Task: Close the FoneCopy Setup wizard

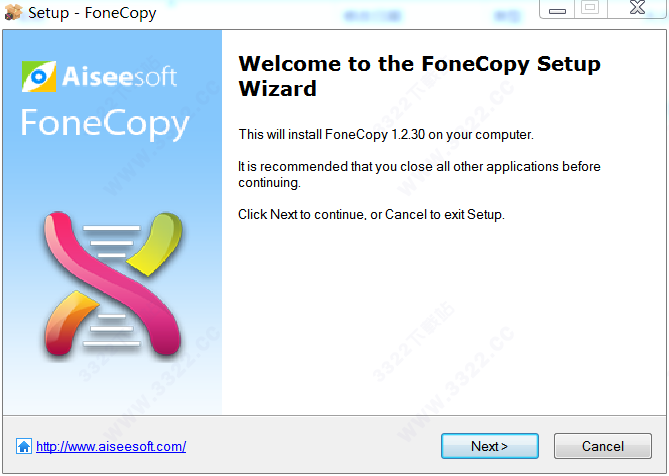Action: click(x=637, y=10)
